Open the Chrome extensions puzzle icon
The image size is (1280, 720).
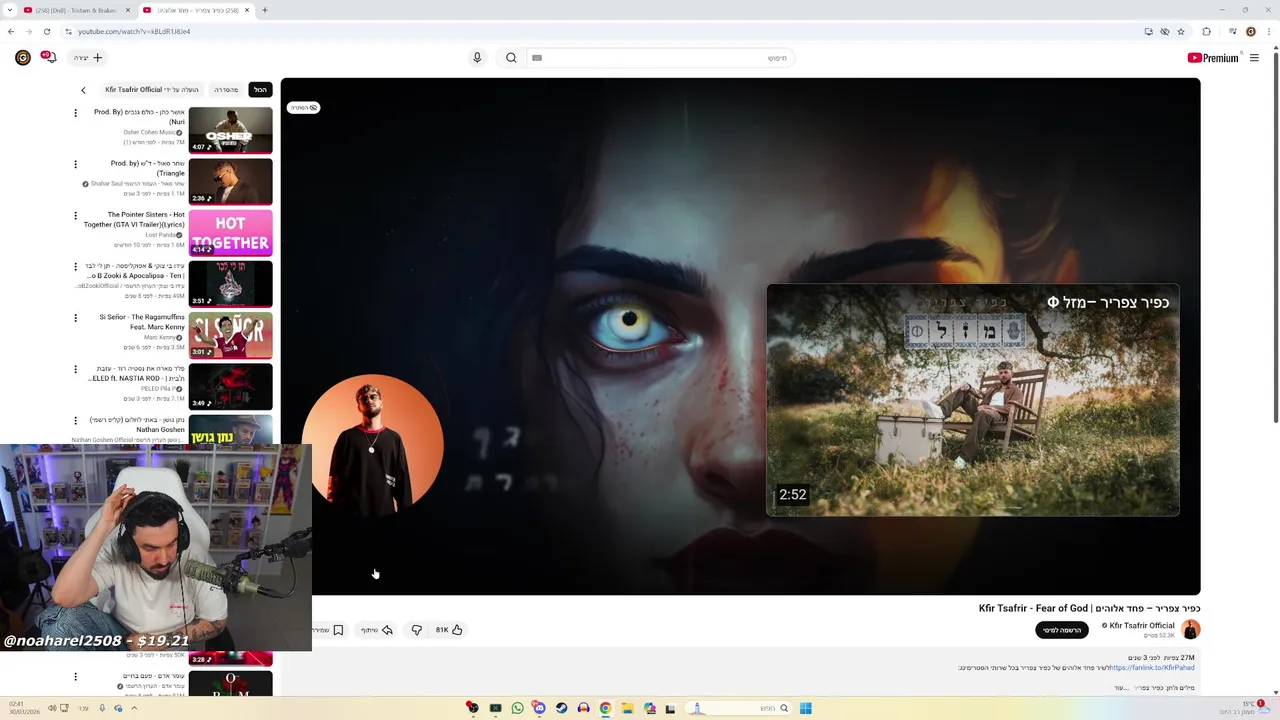click(x=1206, y=31)
